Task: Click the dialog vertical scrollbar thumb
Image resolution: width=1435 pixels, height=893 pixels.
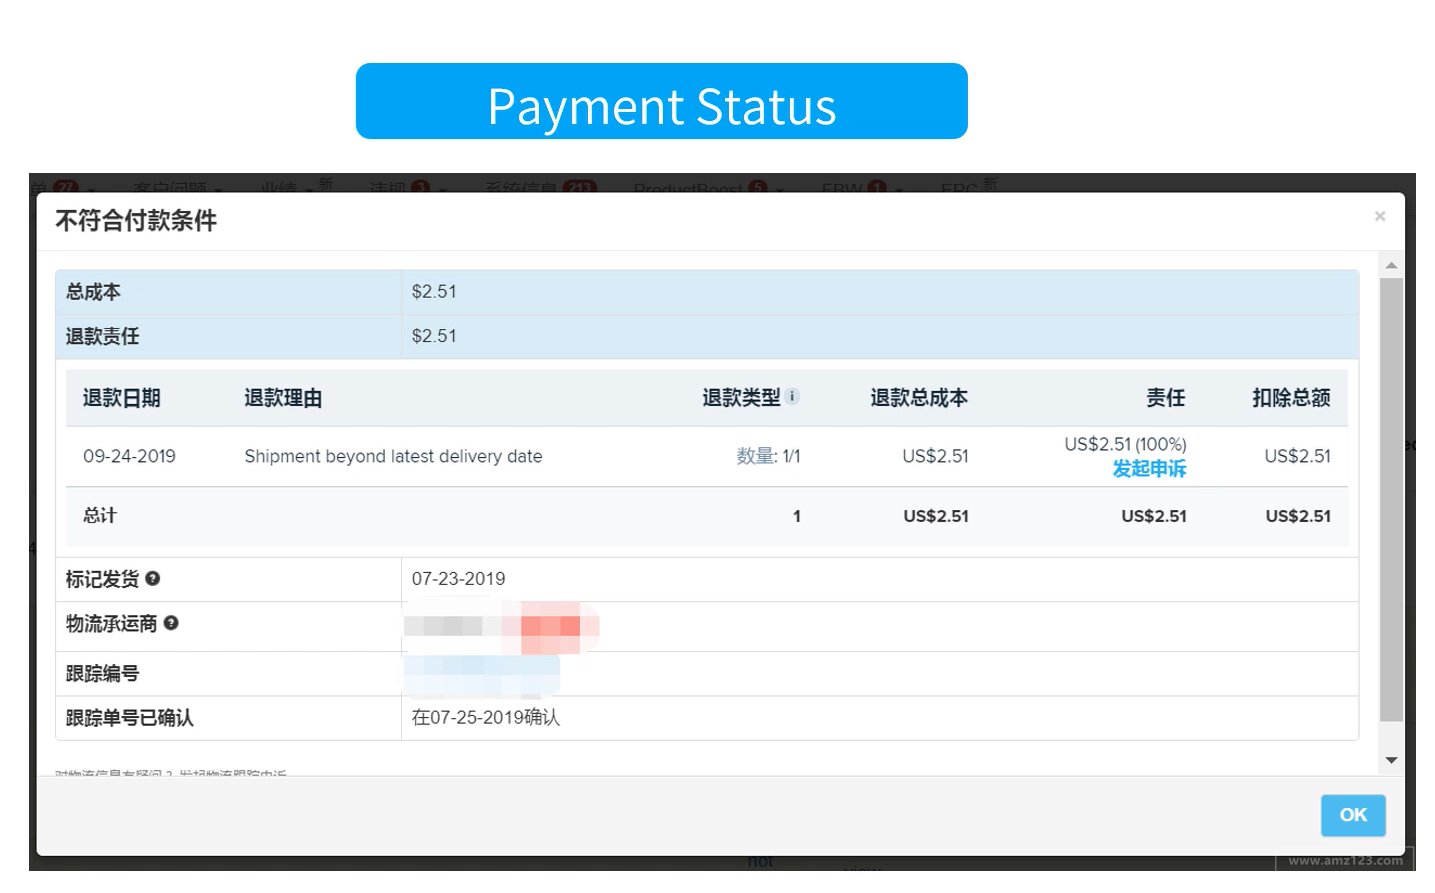Action: pyautogui.click(x=1391, y=499)
